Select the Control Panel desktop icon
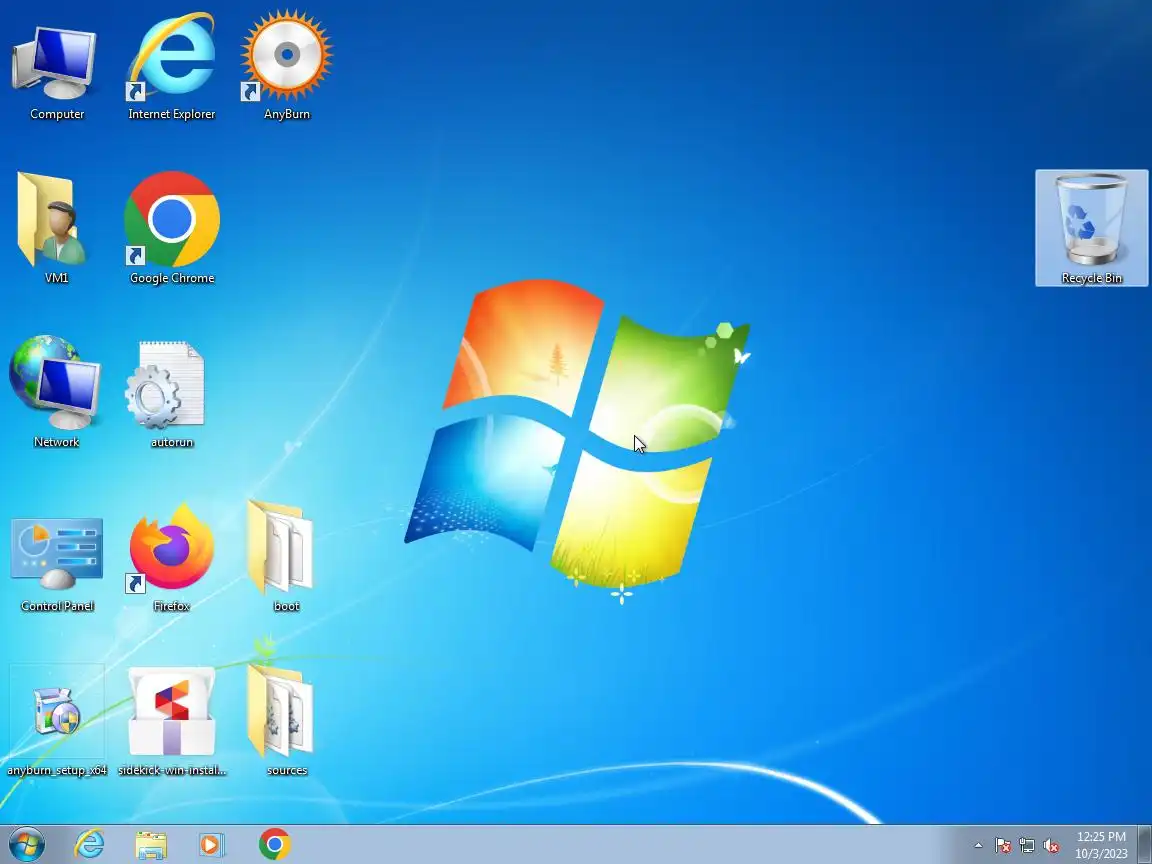Screen dimensions: 1152x864 [57, 564]
